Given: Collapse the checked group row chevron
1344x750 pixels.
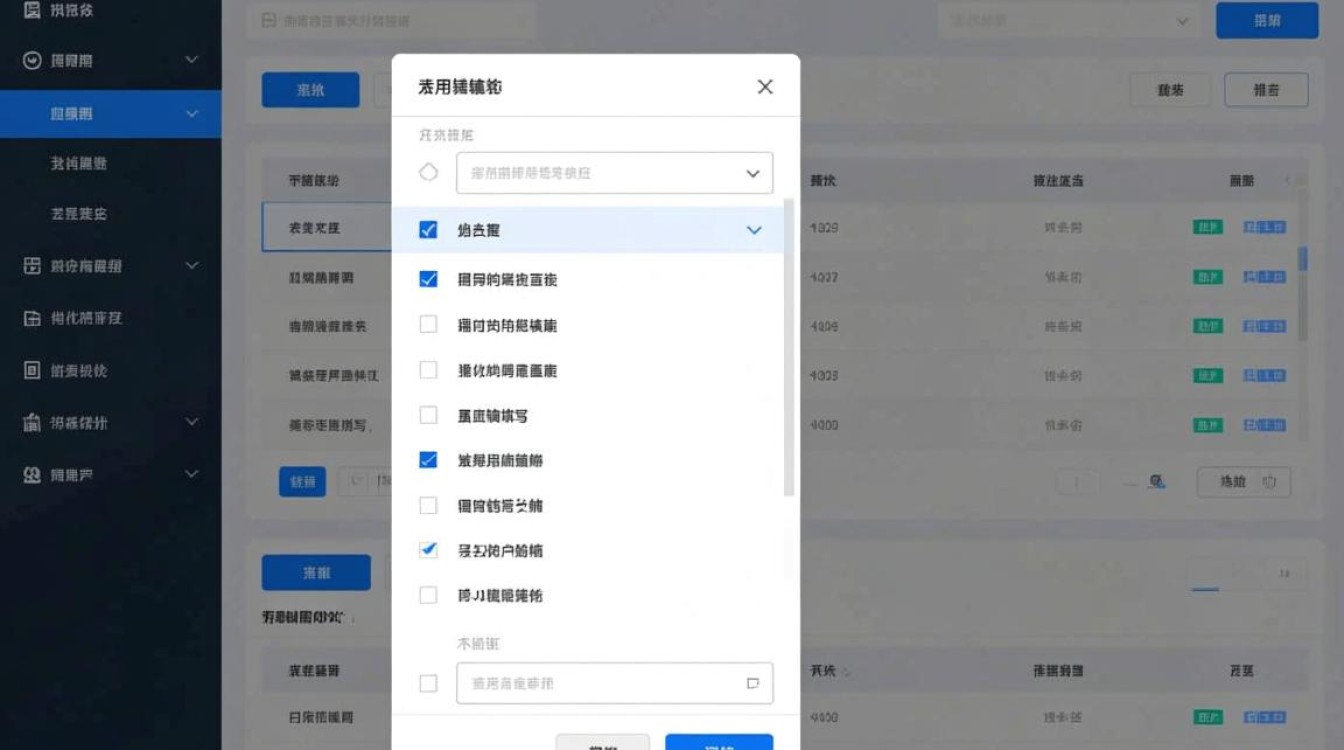Looking at the screenshot, I should 753,229.
